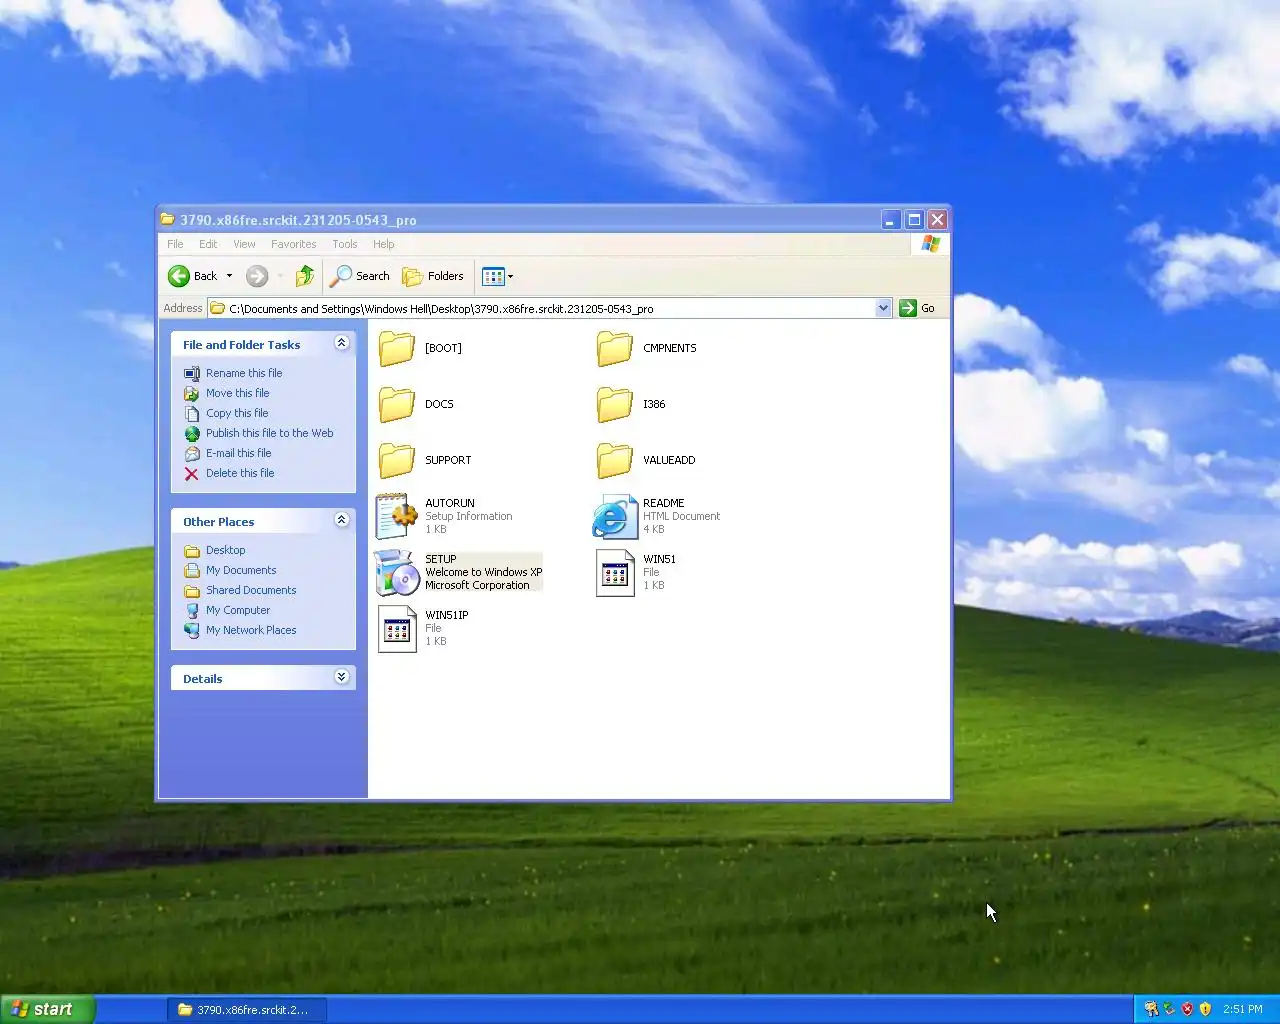Click the Go button next to Address
This screenshot has height=1024, width=1280.
[x=917, y=308]
